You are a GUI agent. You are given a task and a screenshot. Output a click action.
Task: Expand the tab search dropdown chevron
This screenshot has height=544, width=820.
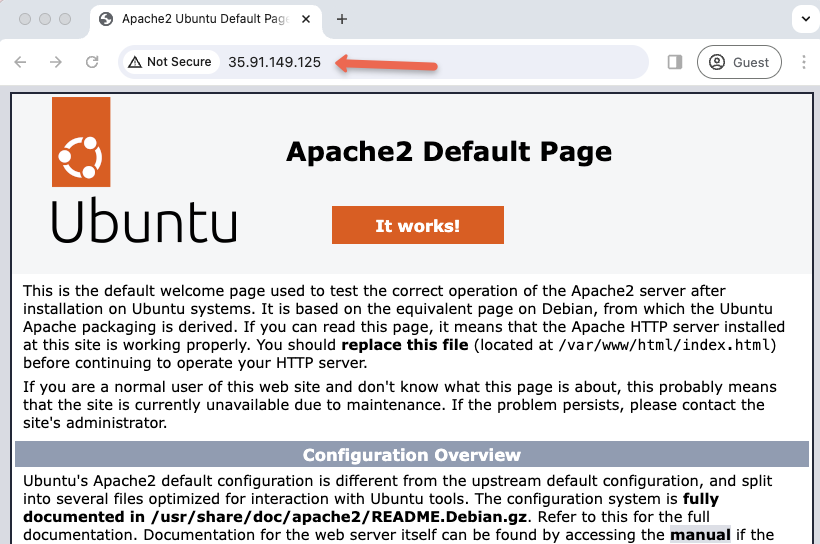click(x=806, y=19)
